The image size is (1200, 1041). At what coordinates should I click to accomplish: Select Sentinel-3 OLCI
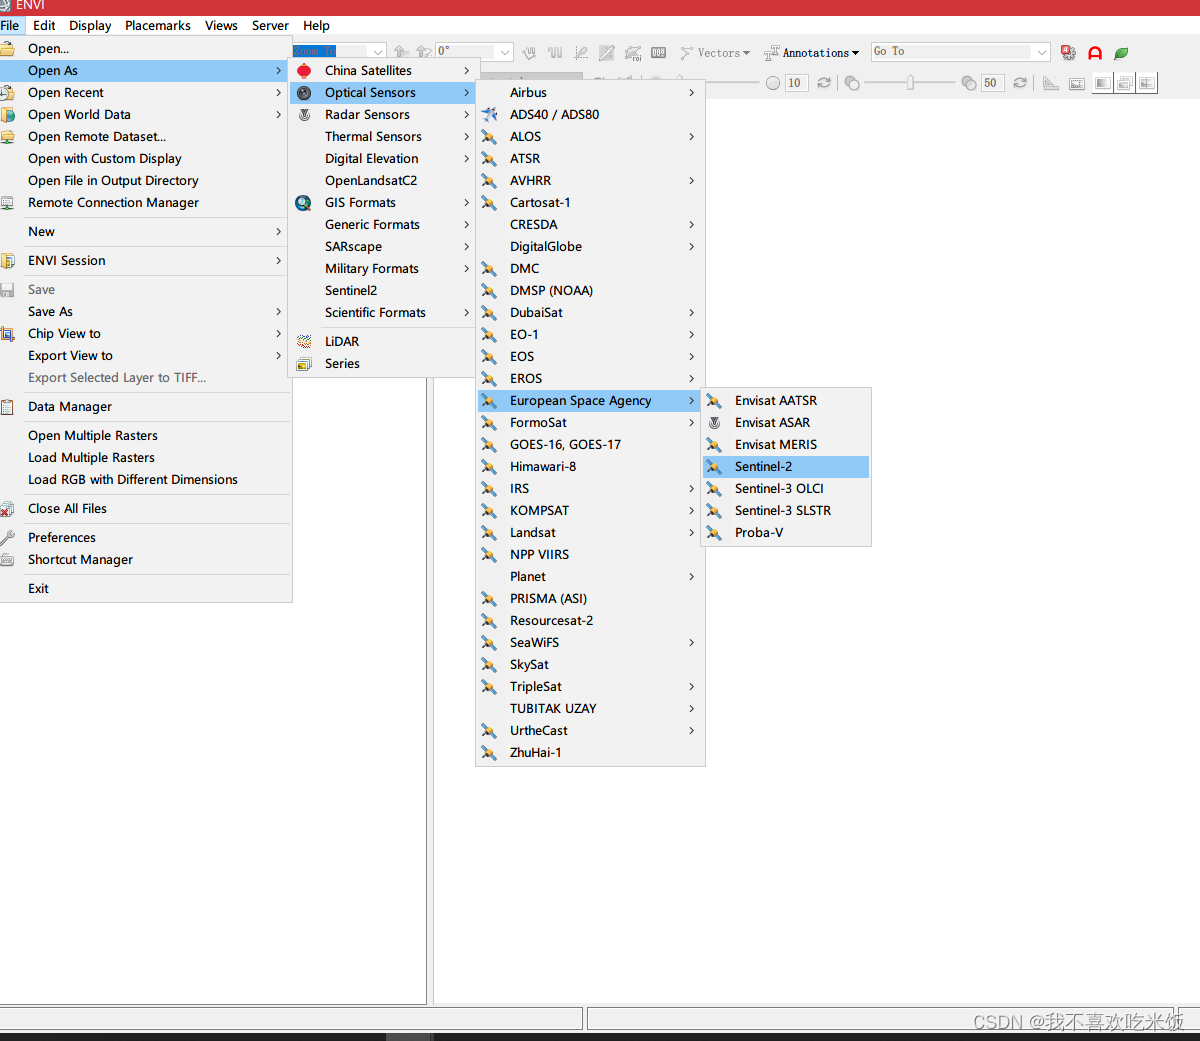[x=786, y=488]
